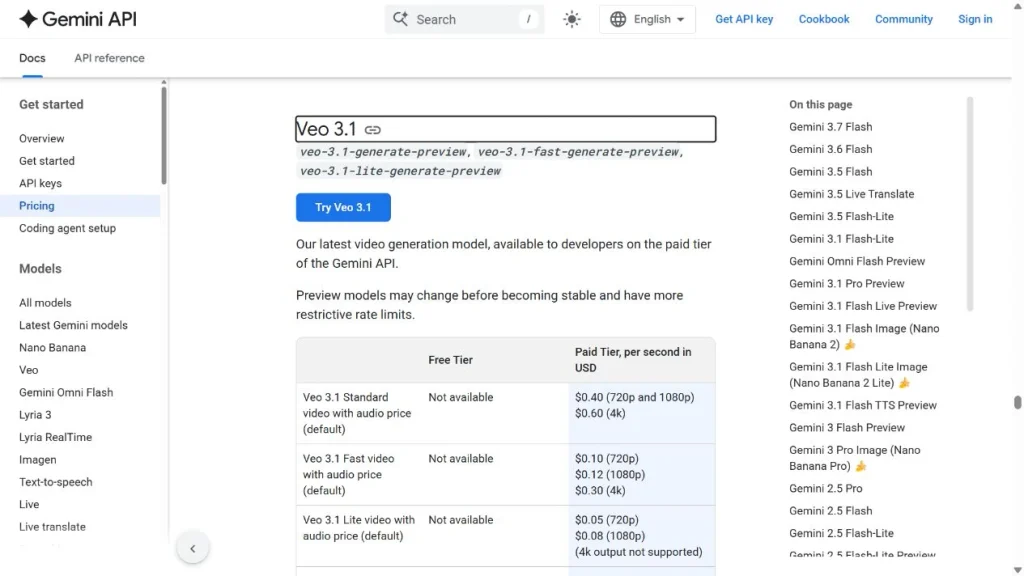Switch to the API reference tab
Screen dimensions: 1024x576
109,58
